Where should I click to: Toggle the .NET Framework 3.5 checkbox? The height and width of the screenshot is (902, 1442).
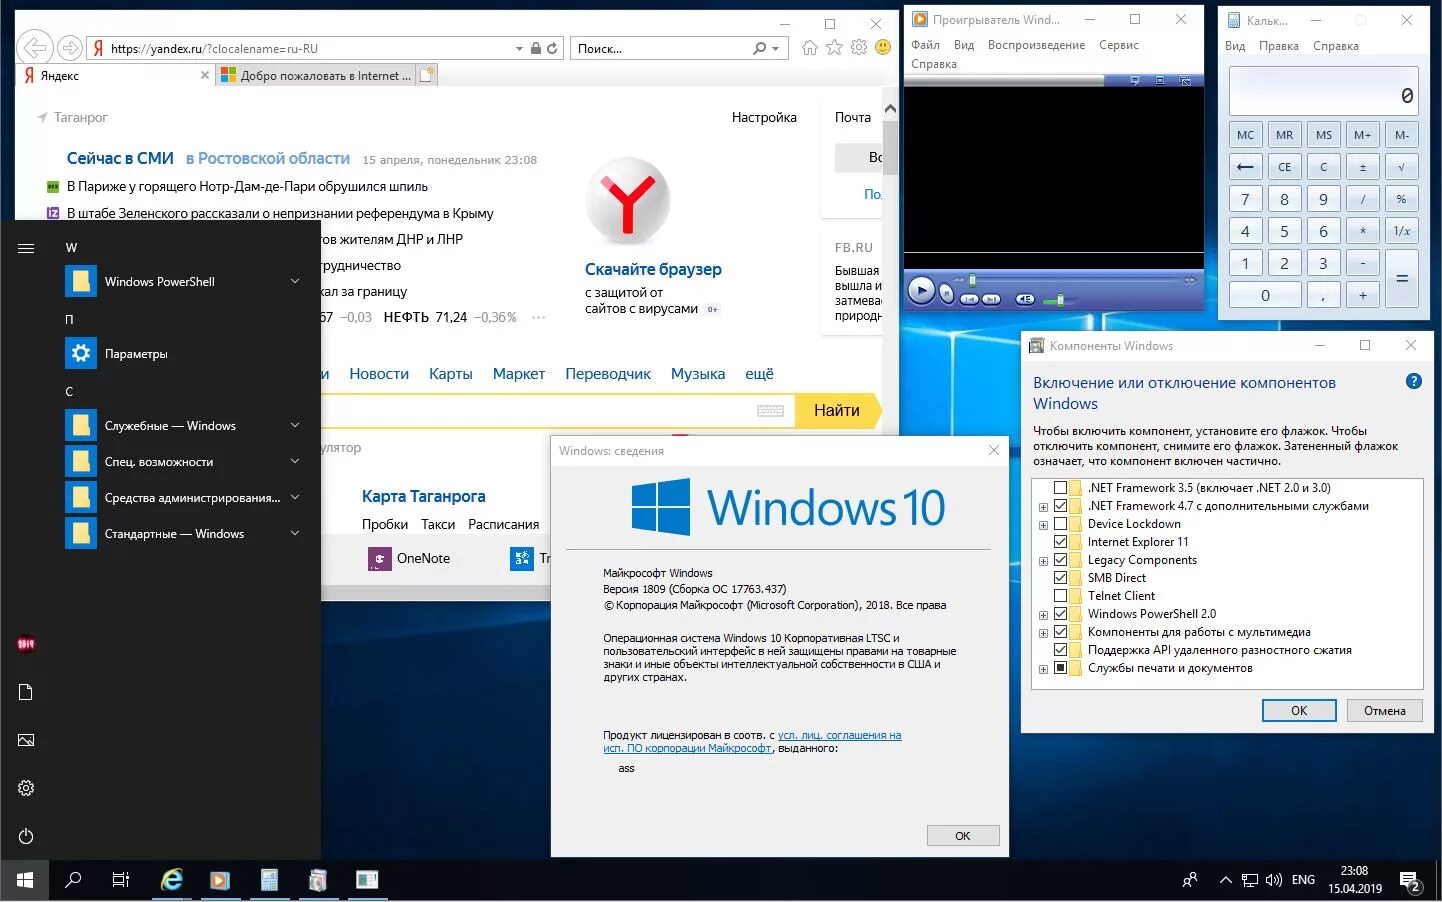pyautogui.click(x=1060, y=488)
